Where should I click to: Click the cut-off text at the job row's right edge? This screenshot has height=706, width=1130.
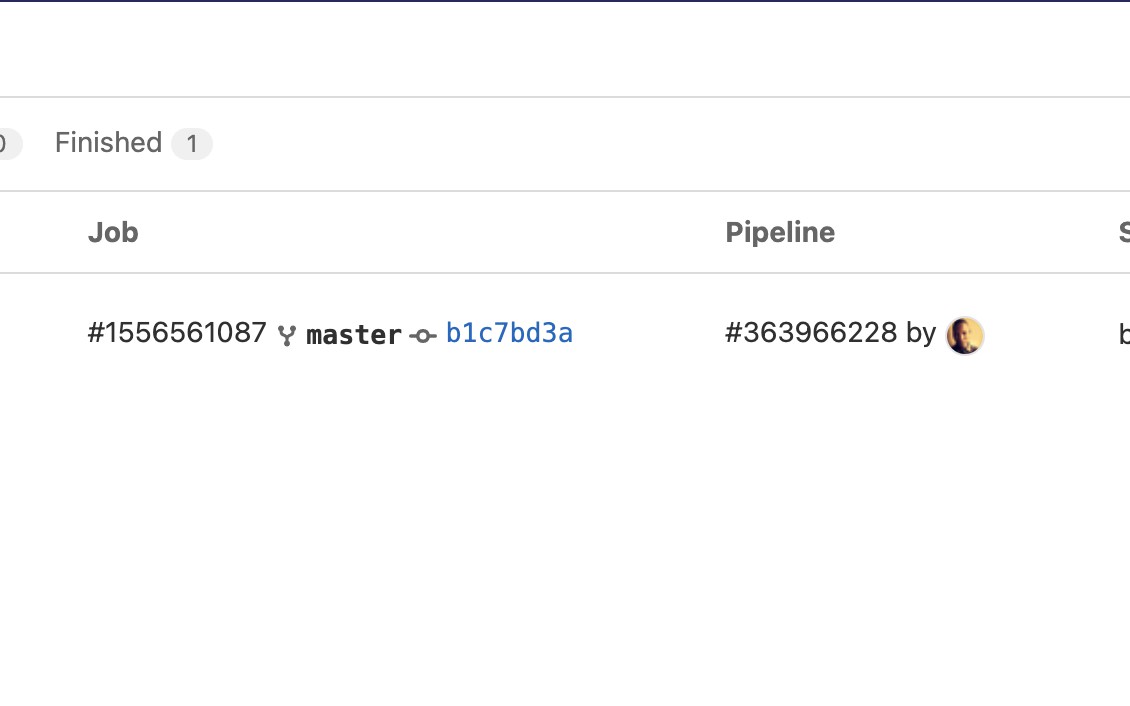click(1123, 334)
